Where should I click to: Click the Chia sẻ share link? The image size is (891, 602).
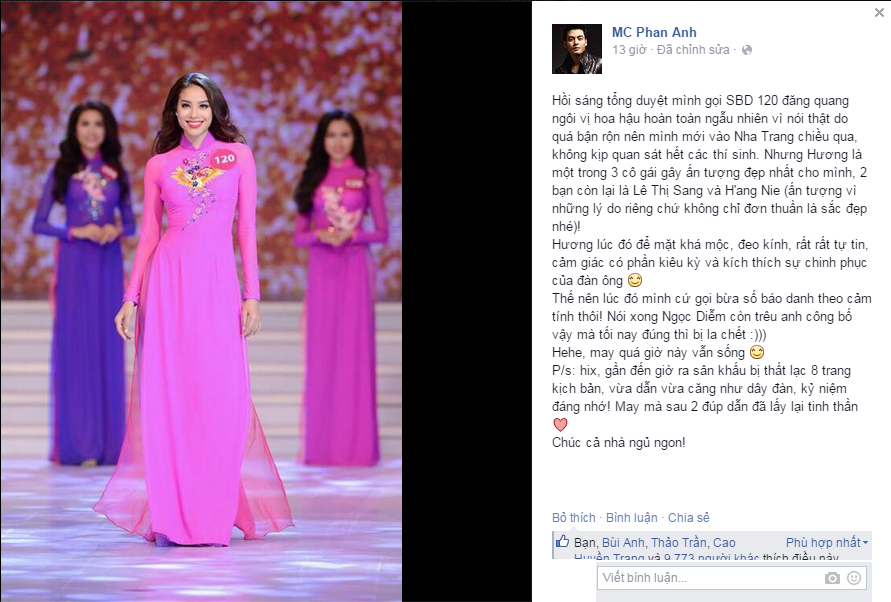tap(688, 518)
